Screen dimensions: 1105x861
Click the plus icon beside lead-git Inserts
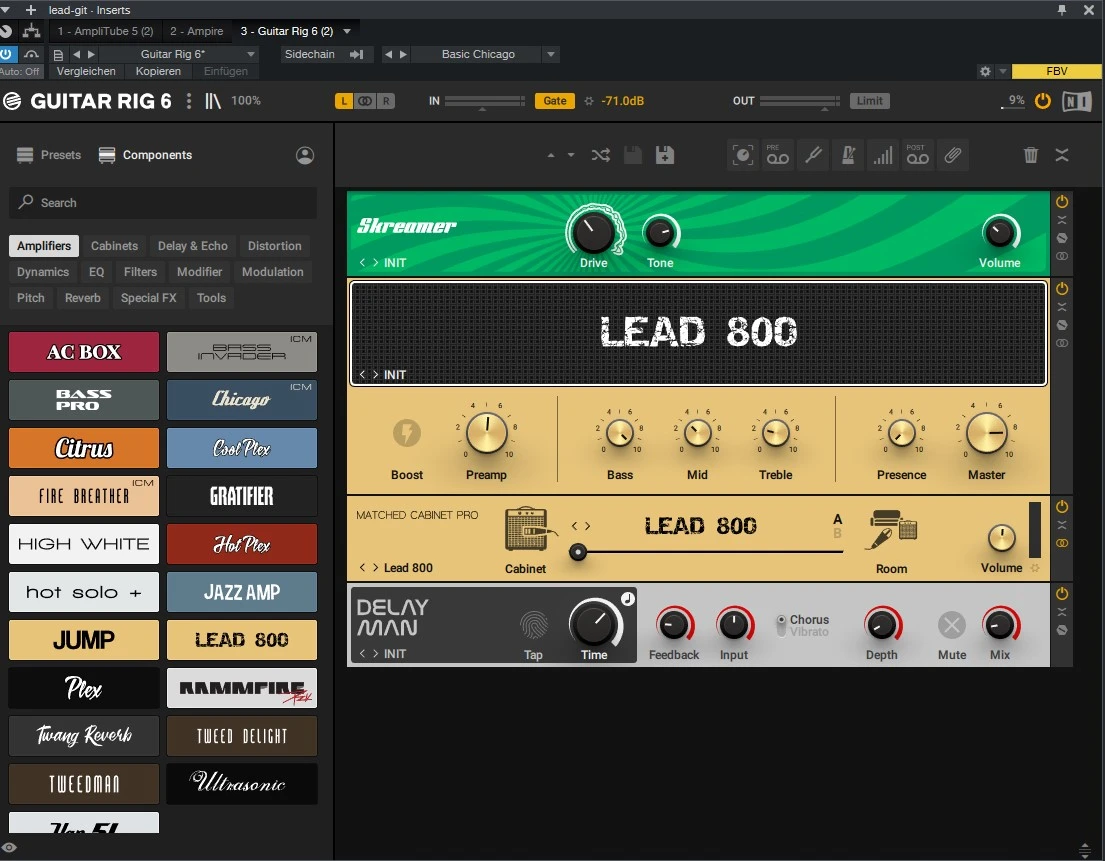pos(30,10)
